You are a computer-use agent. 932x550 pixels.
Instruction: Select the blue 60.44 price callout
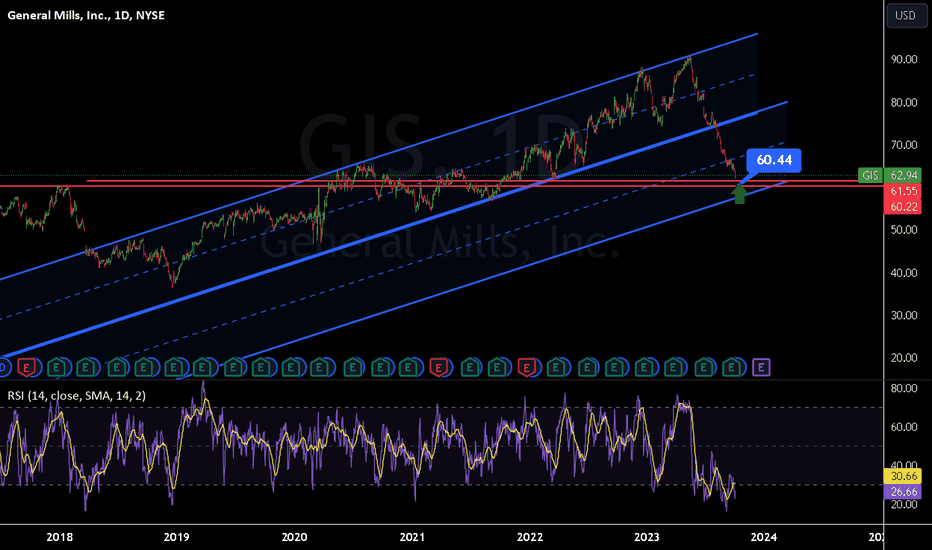point(774,161)
